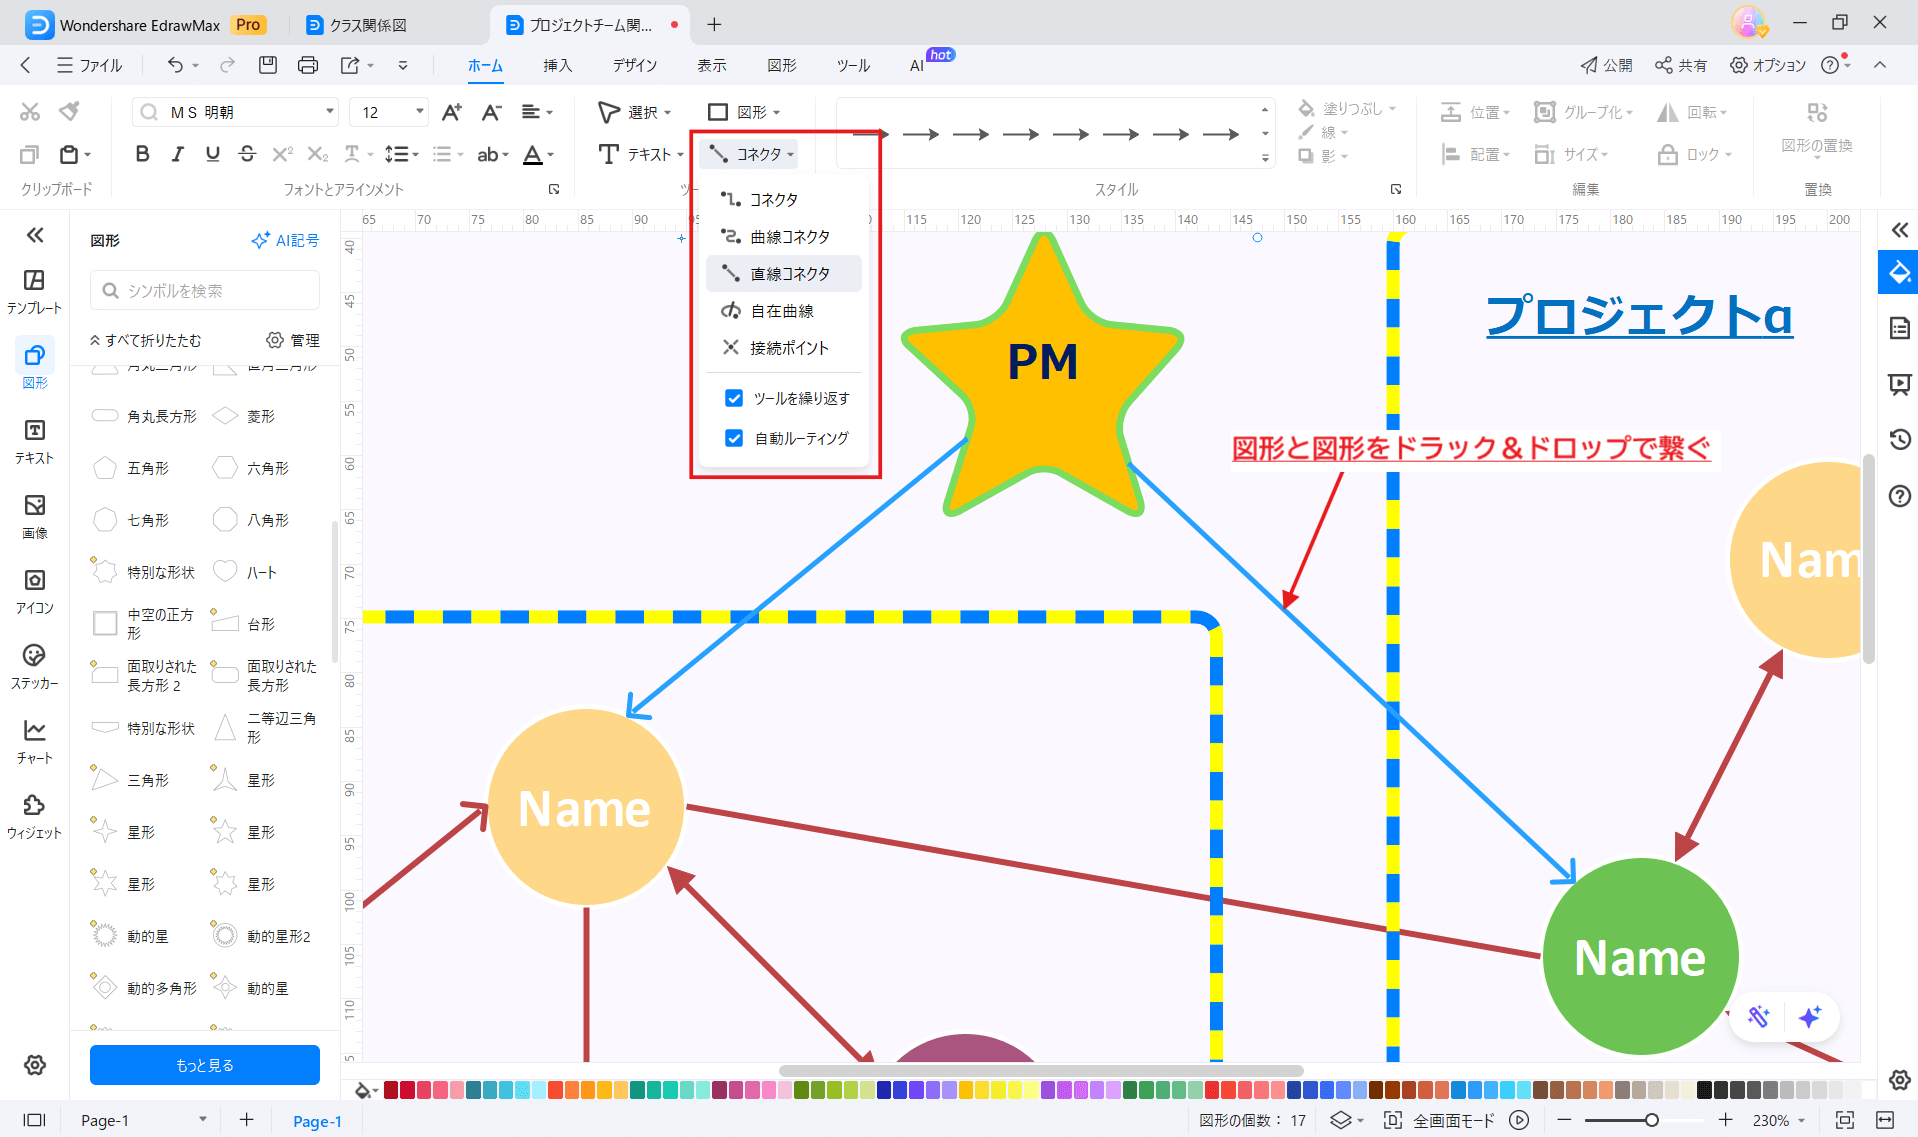Increase font size with A+ icon
Image resolution: width=1918 pixels, height=1137 pixels.
[x=452, y=112]
